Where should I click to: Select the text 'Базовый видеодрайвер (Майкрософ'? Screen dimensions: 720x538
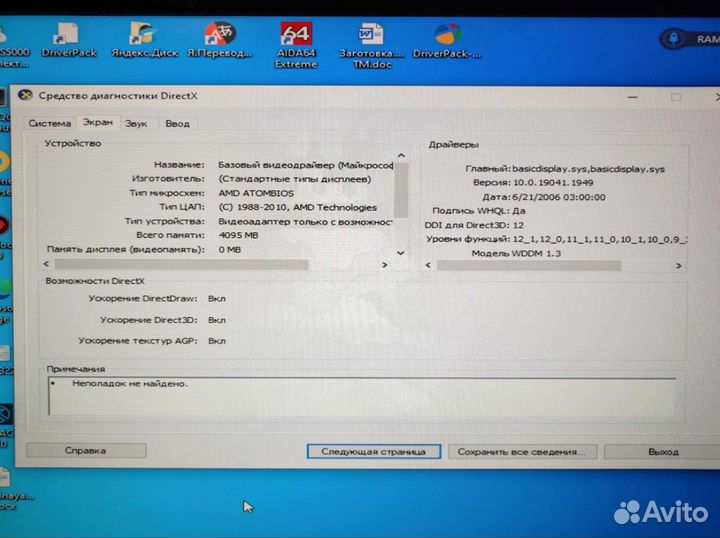tap(305, 165)
